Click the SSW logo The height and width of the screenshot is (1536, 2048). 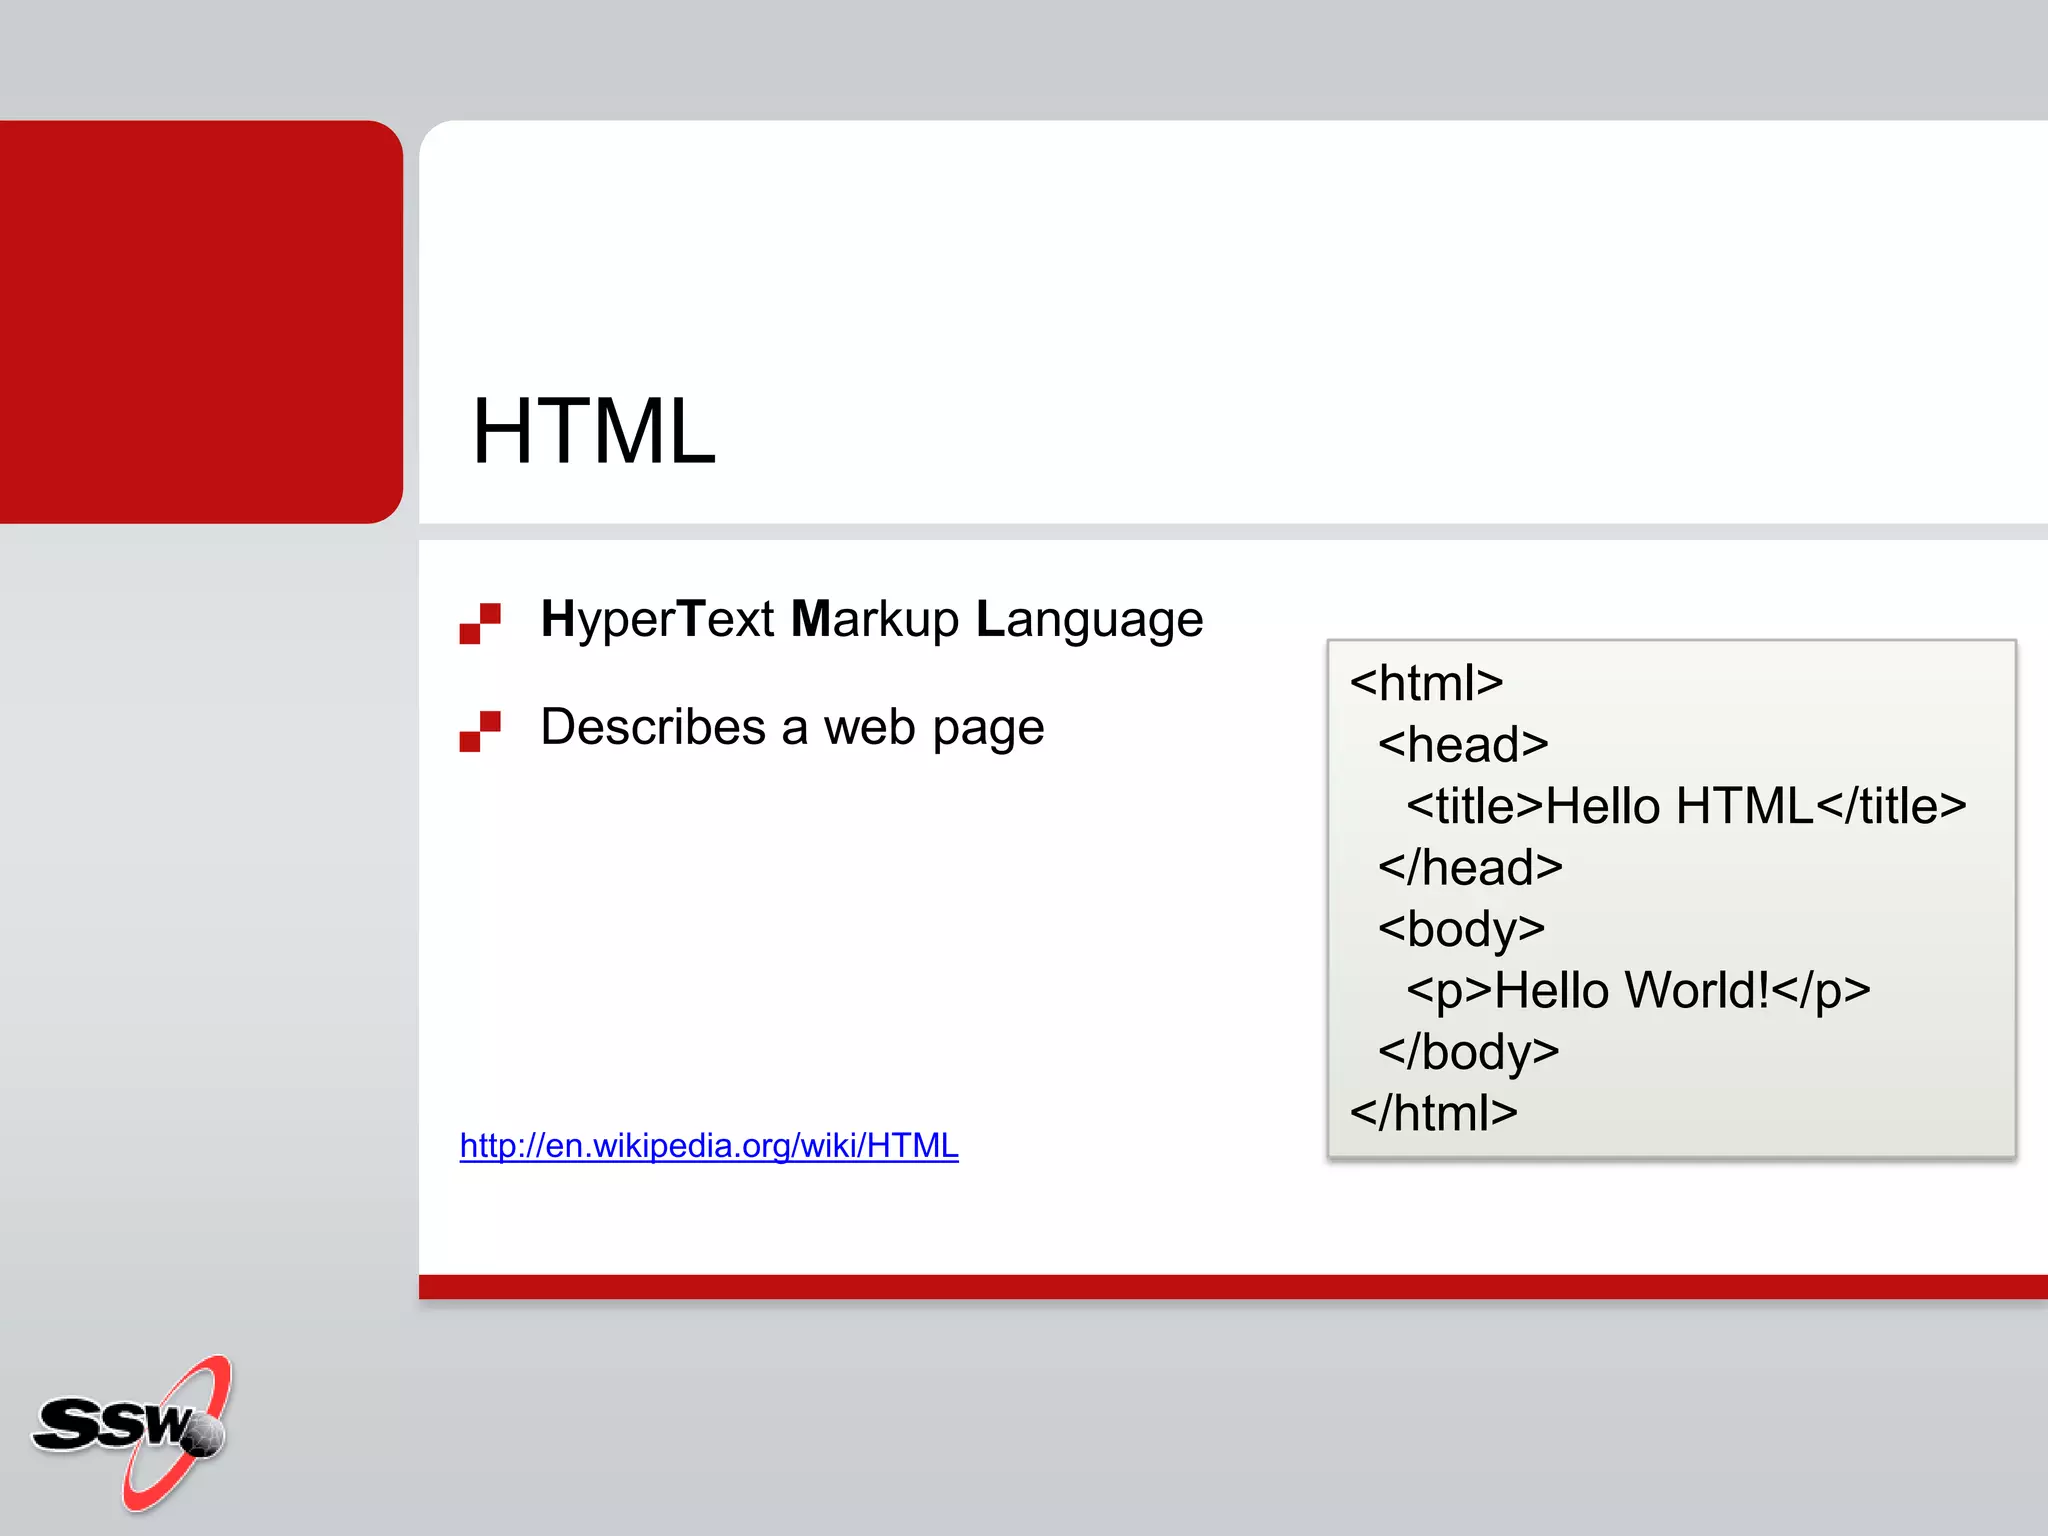130,1430
